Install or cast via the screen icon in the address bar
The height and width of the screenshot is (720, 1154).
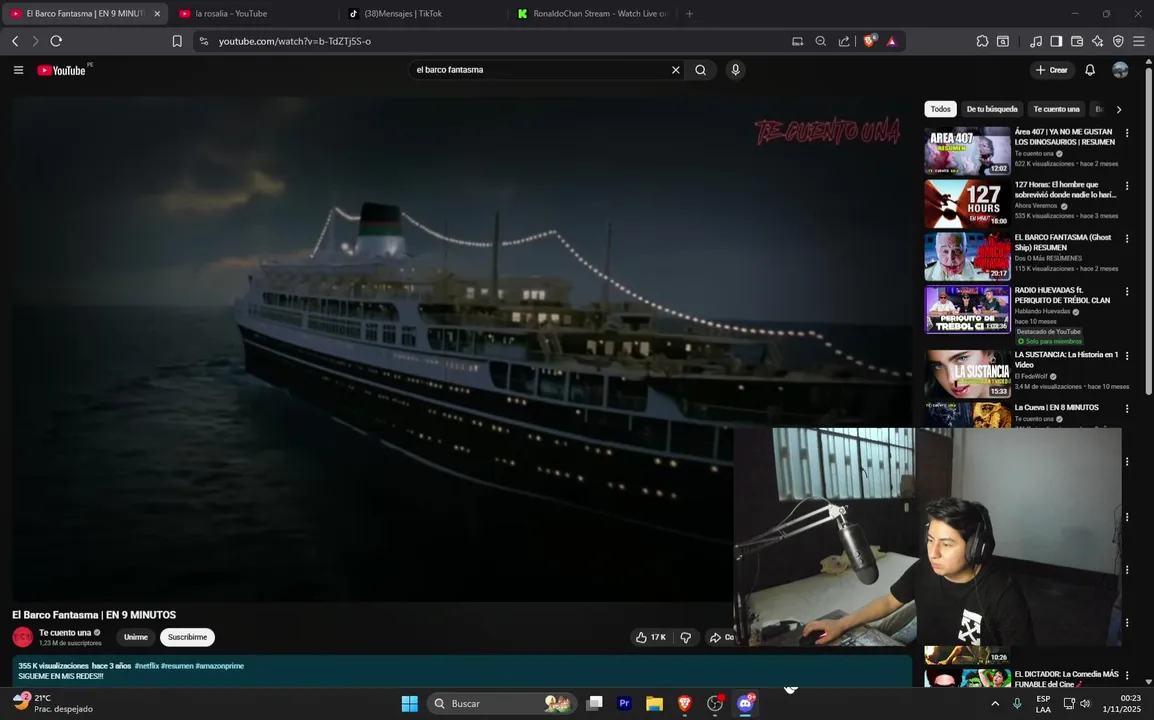[797, 41]
